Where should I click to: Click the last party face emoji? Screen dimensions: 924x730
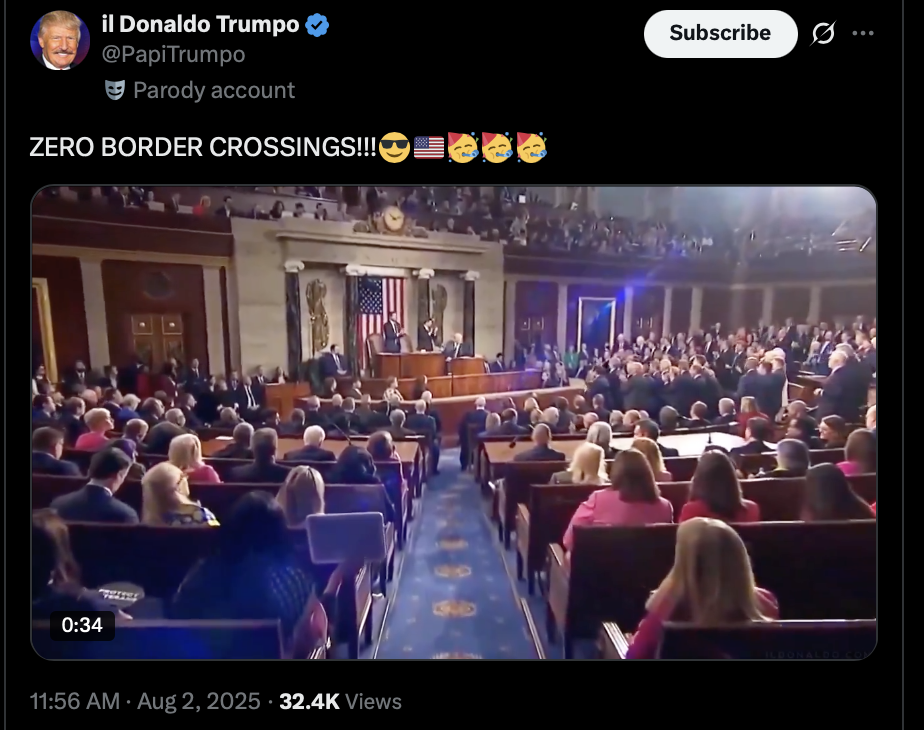pyautogui.click(x=532, y=147)
